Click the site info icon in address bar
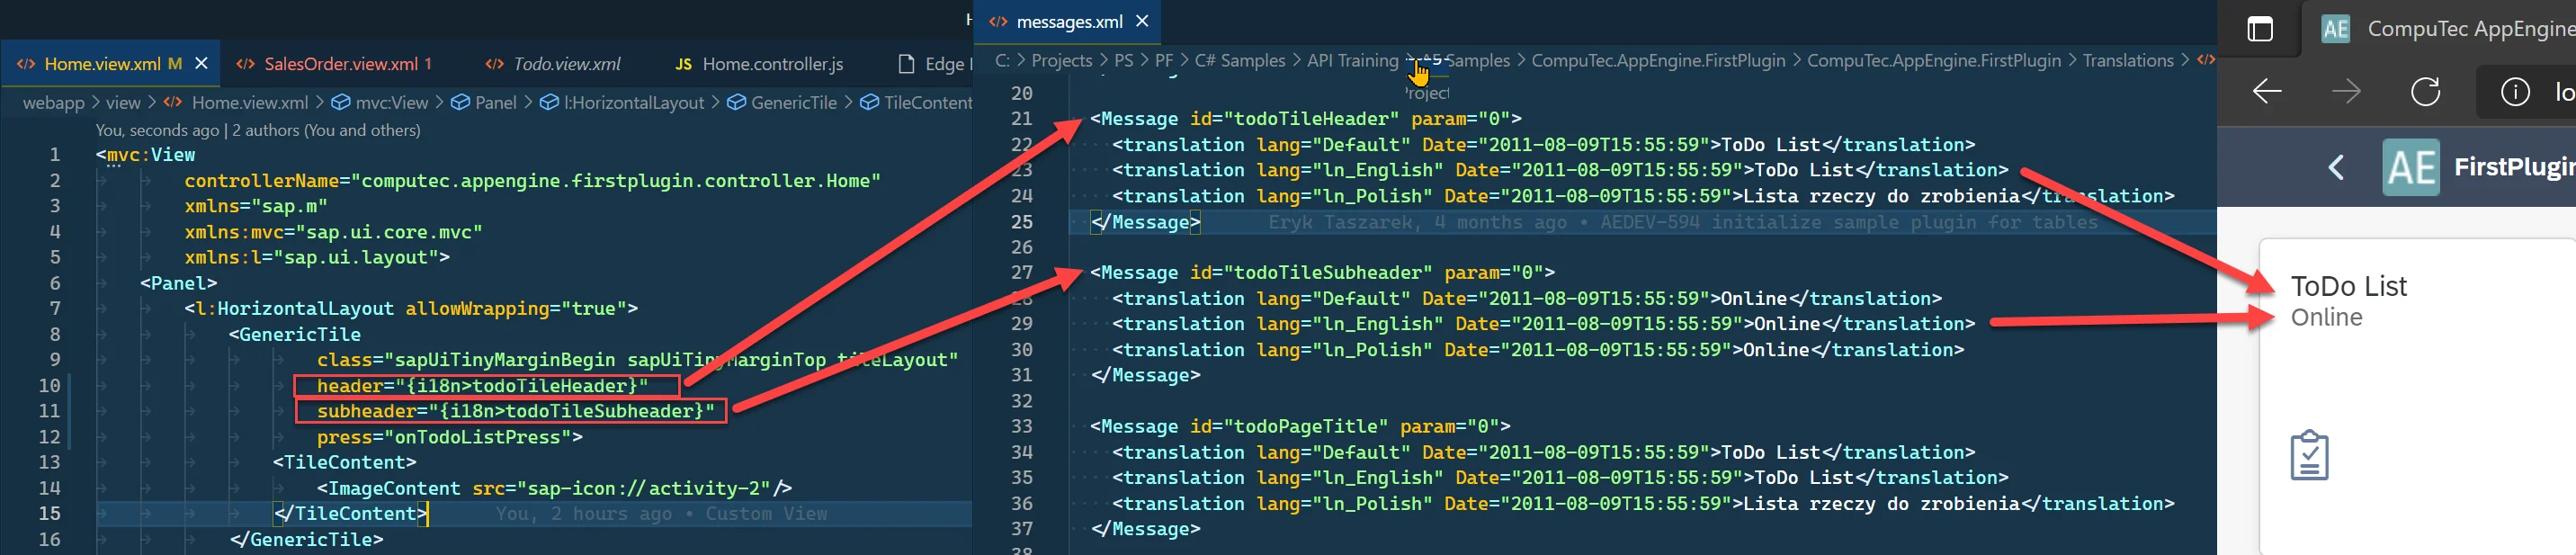The image size is (2576, 555). (x=2514, y=92)
